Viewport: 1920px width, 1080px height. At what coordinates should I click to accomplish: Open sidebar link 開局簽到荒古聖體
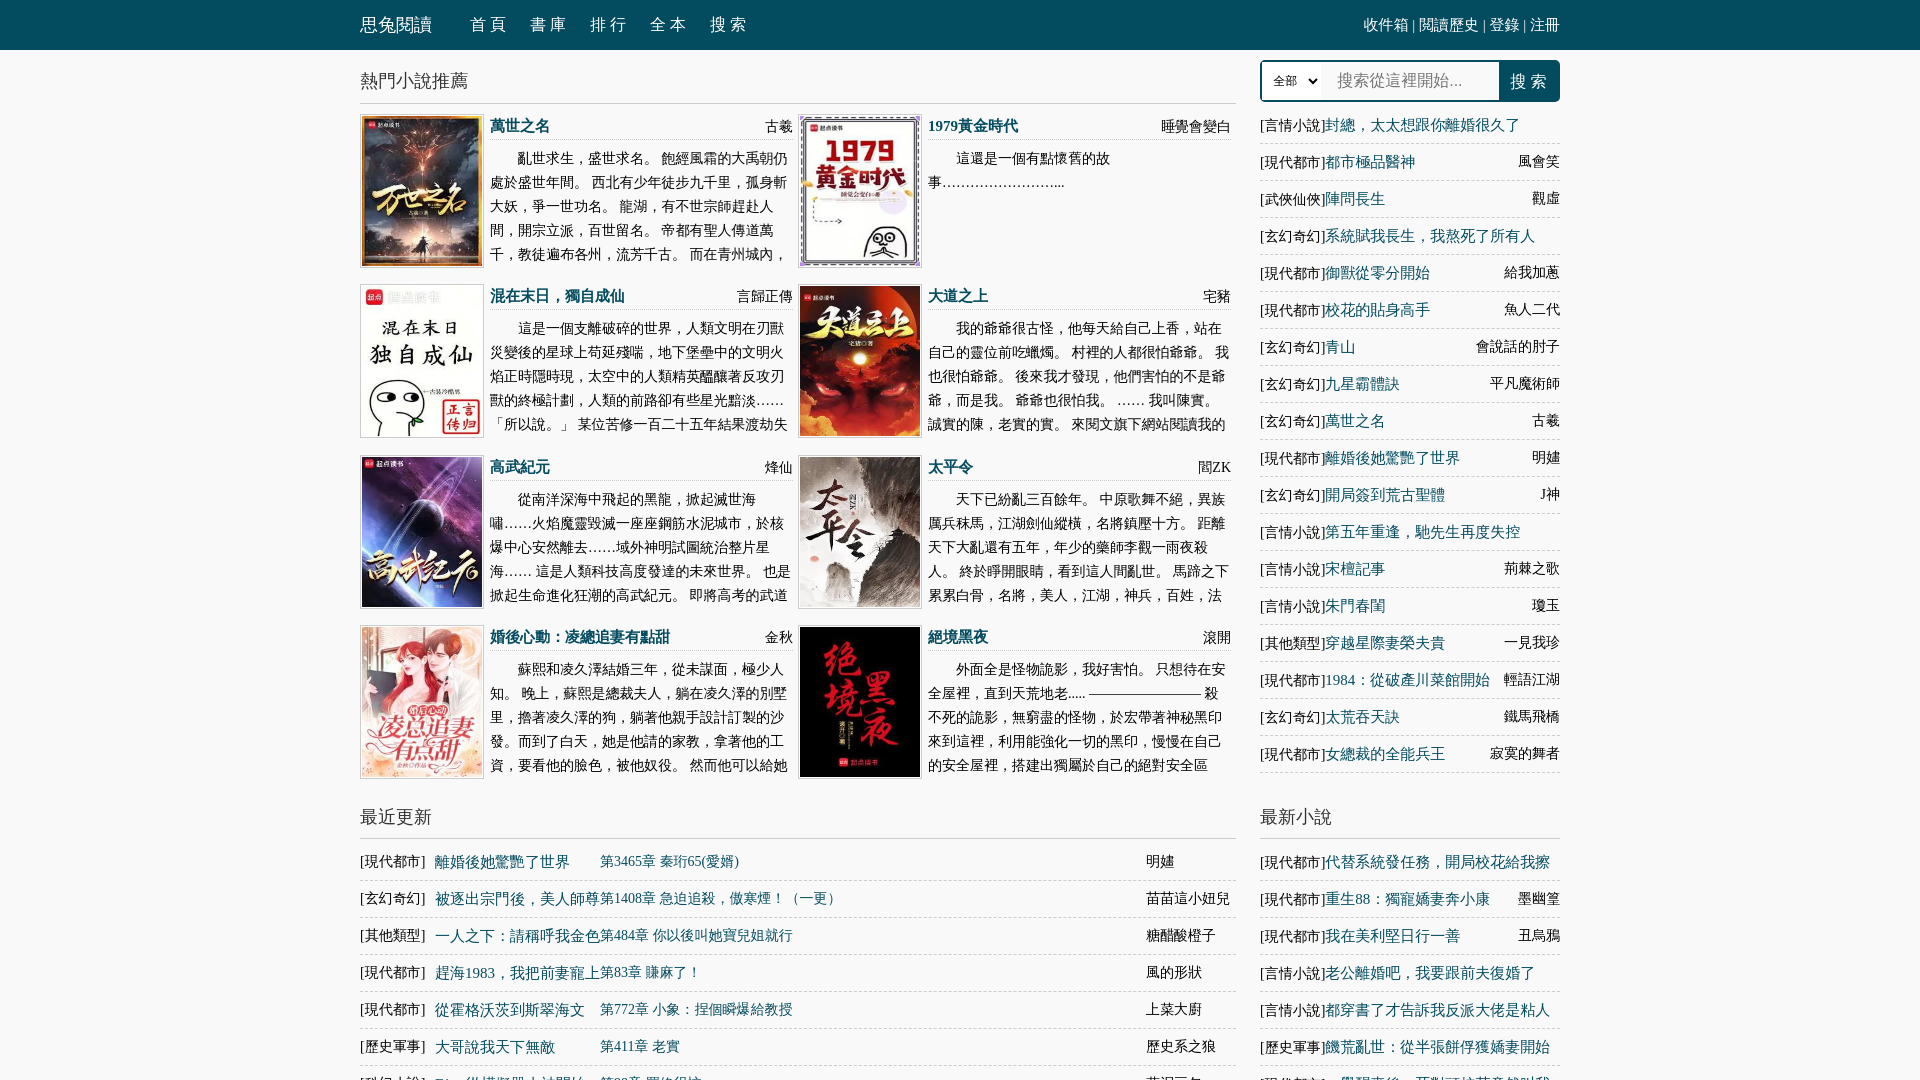[1385, 495]
